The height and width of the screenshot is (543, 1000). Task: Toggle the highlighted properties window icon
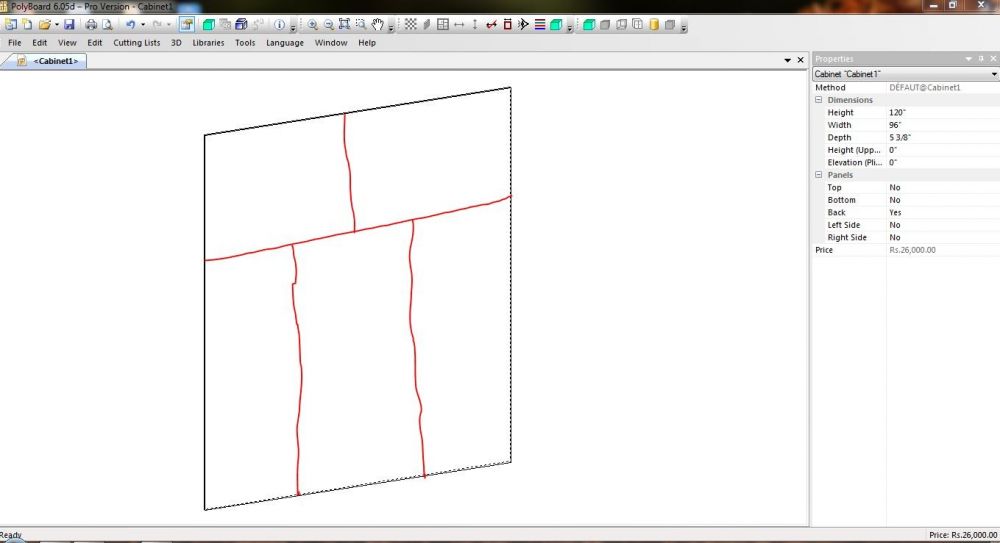pos(186,24)
